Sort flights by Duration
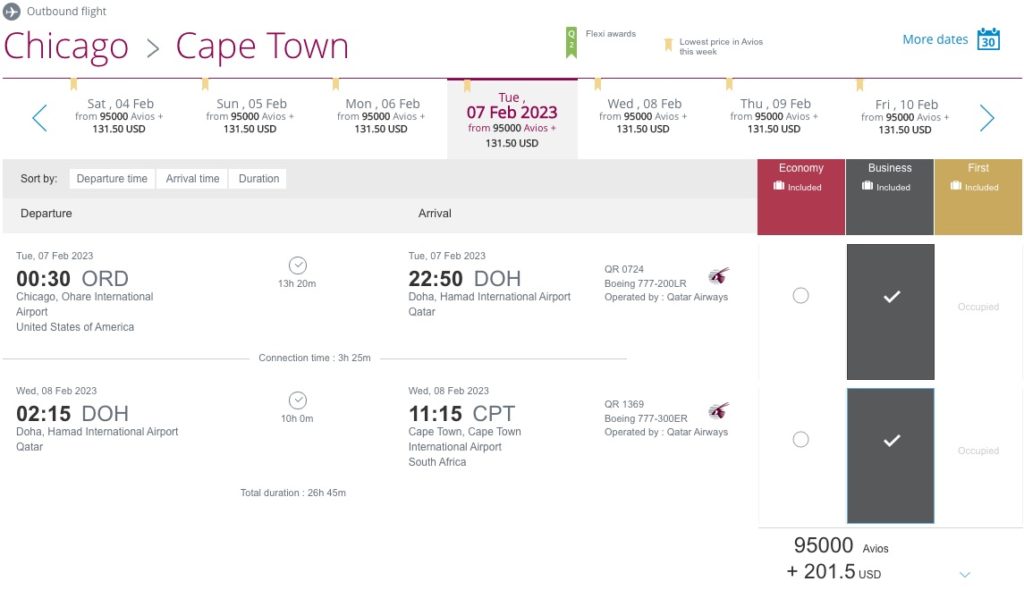1024x590 pixels. [x=258, y=178]
